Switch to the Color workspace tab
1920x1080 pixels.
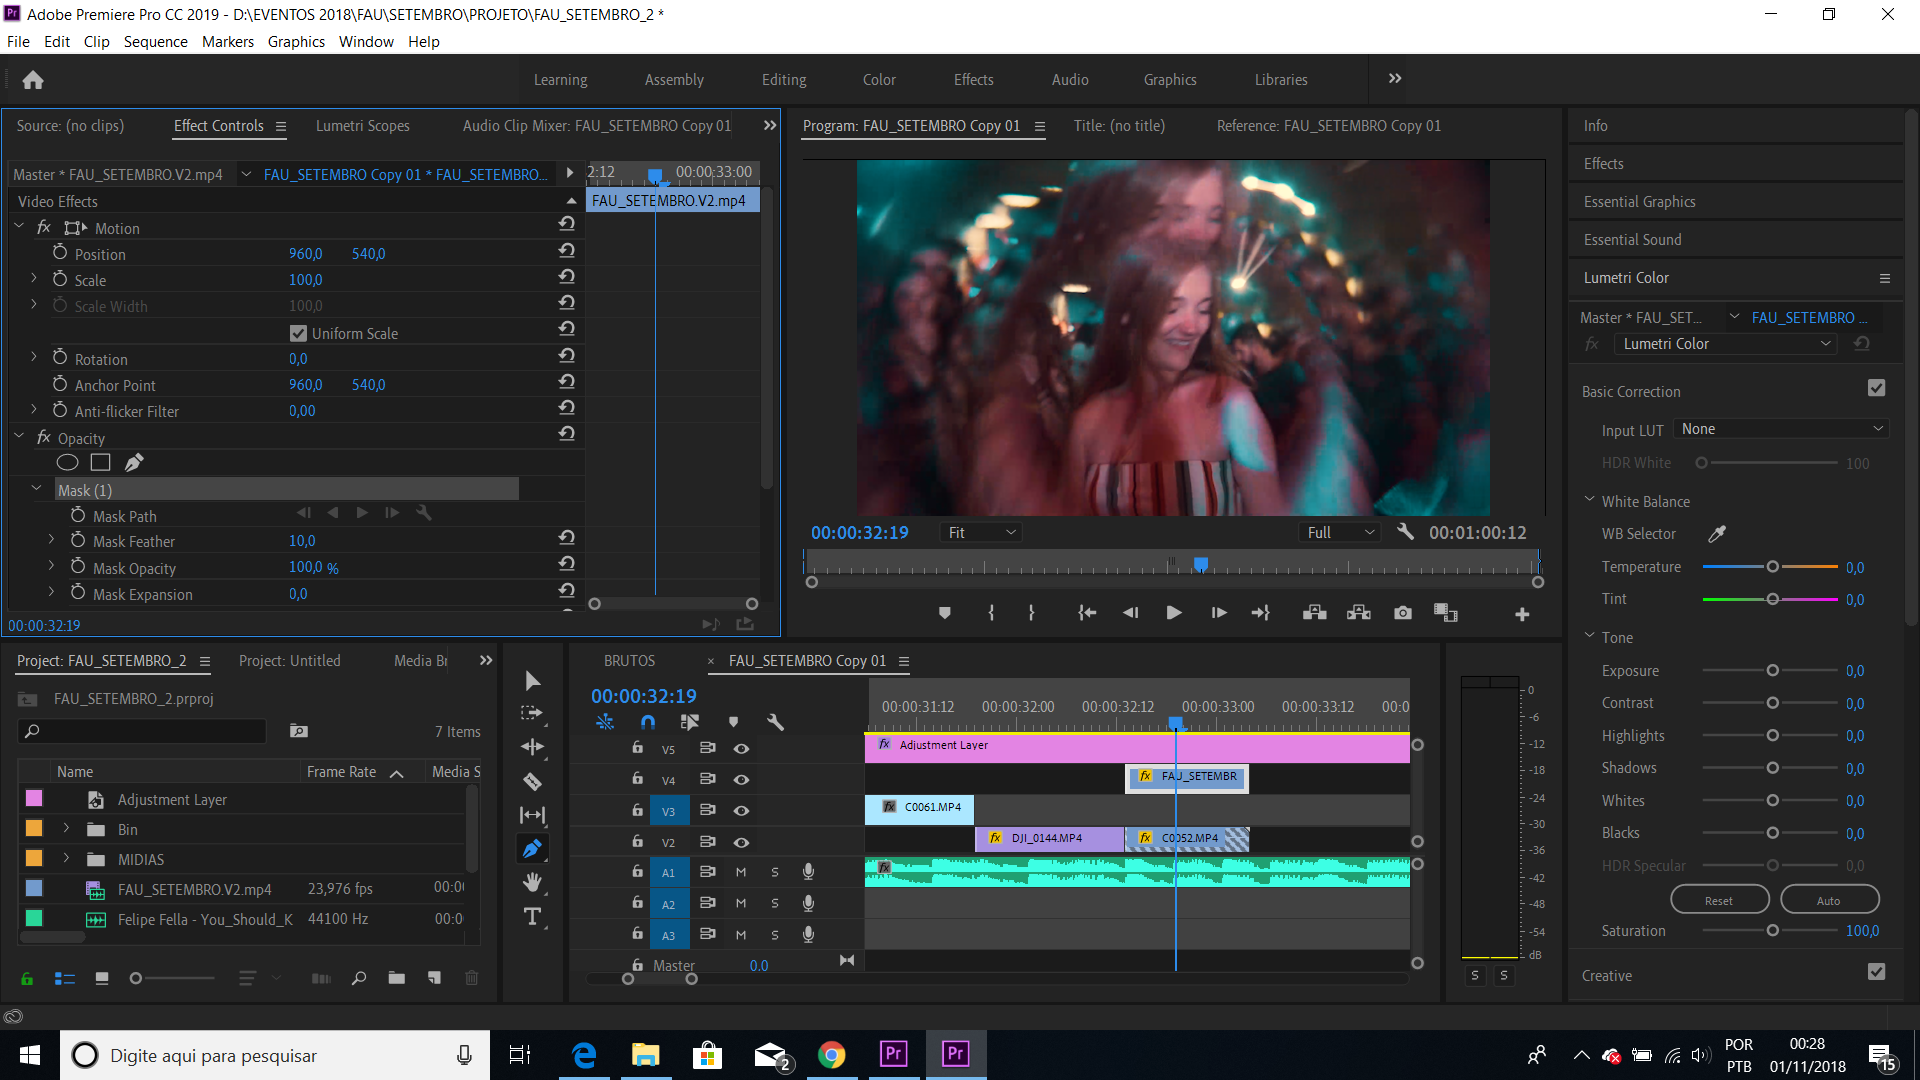coord(879,80)
